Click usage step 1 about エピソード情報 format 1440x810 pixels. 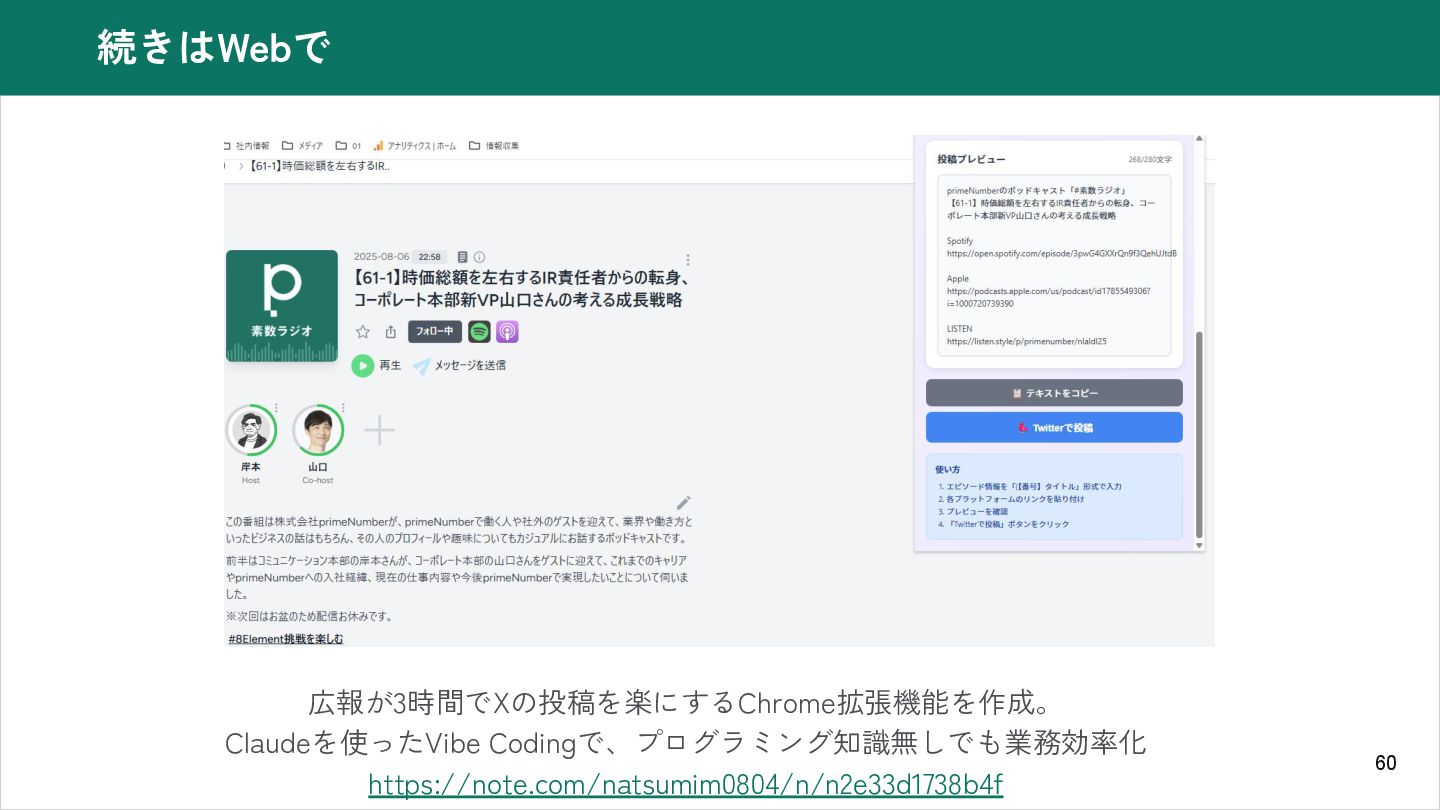pos(1030,486)
